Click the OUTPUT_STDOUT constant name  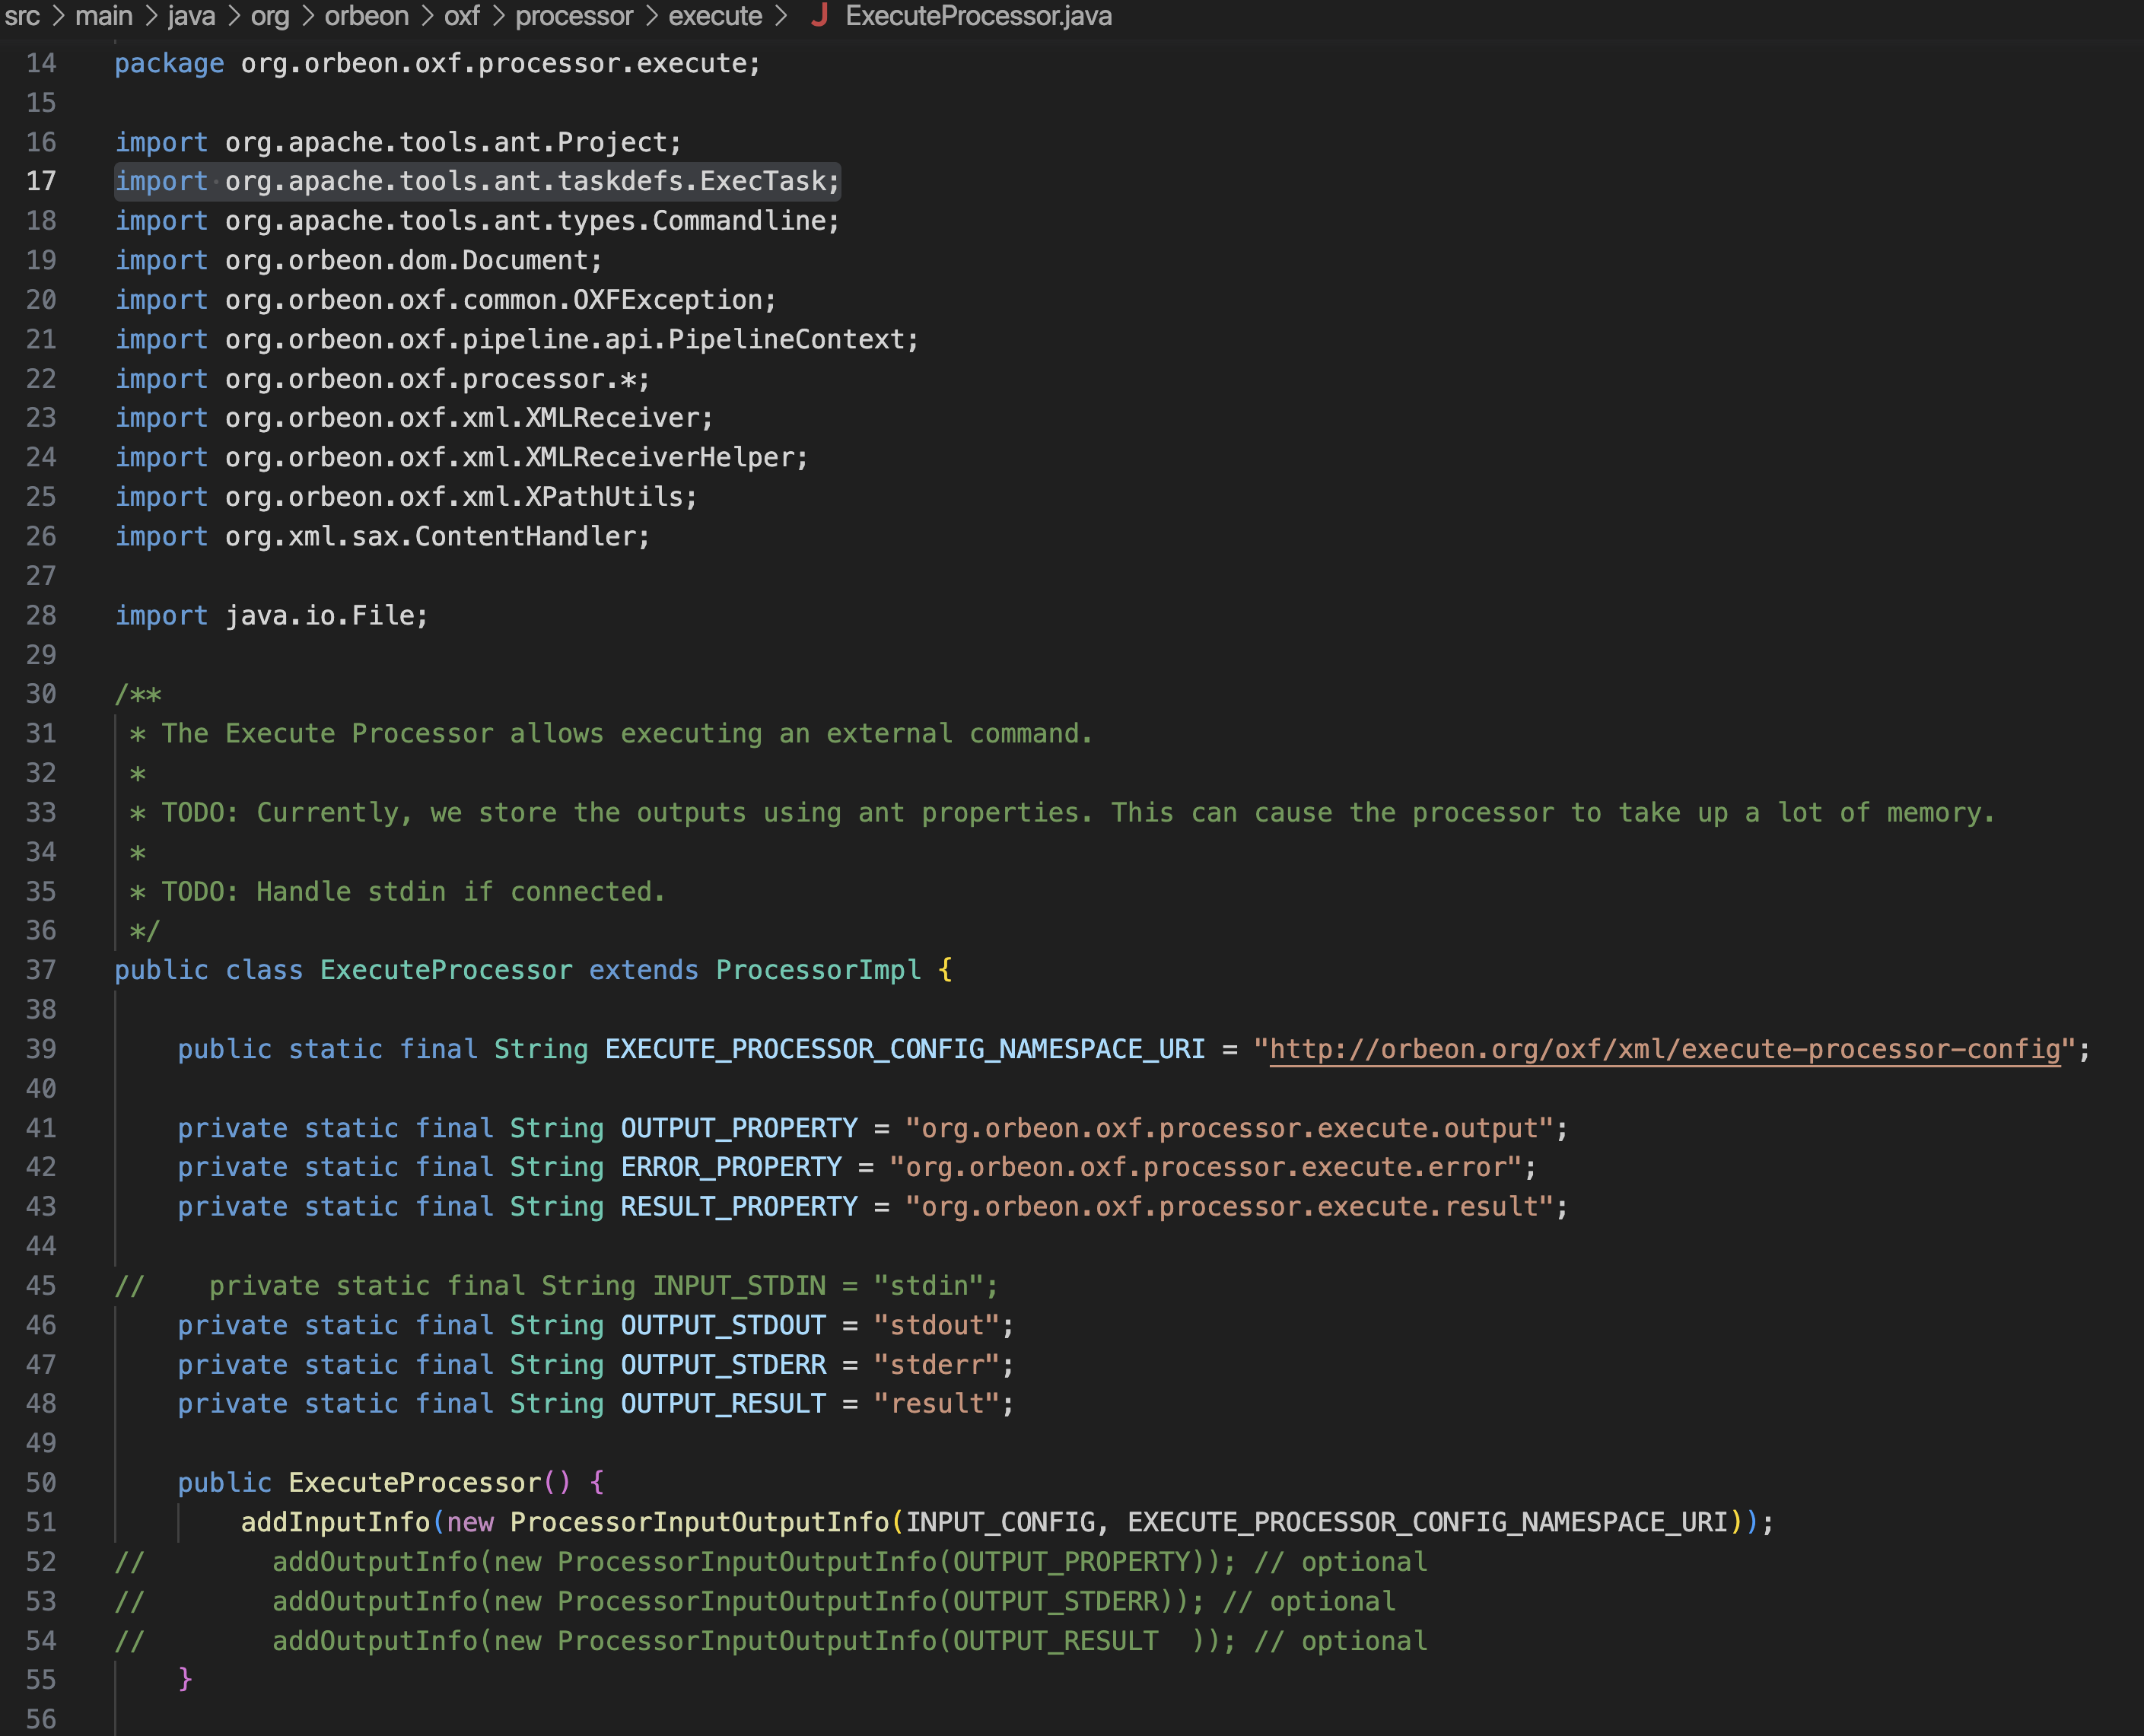point(723,1325)
